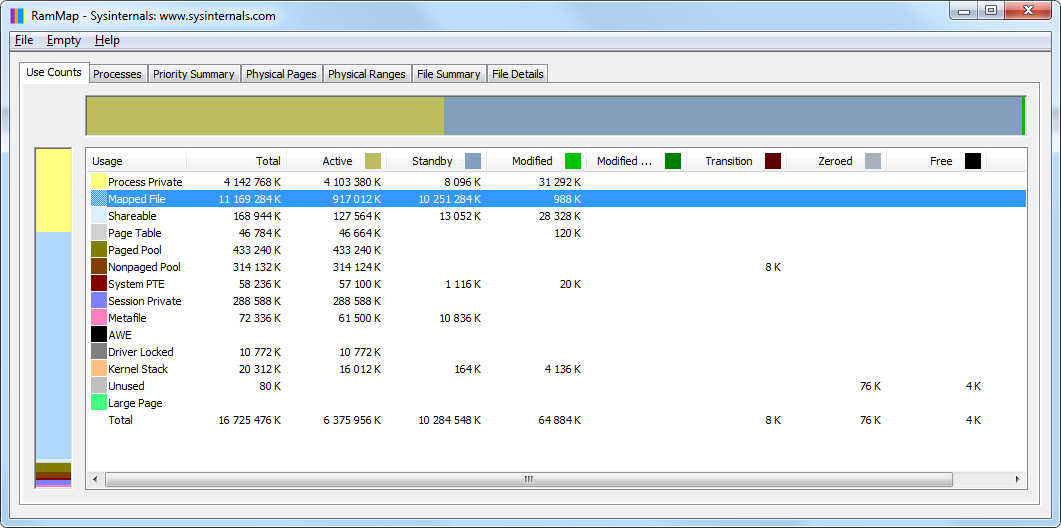The width and height of the screenshot is (1061, 528).
Task: Click the olive Paged Pool color box
Action: 99,250
